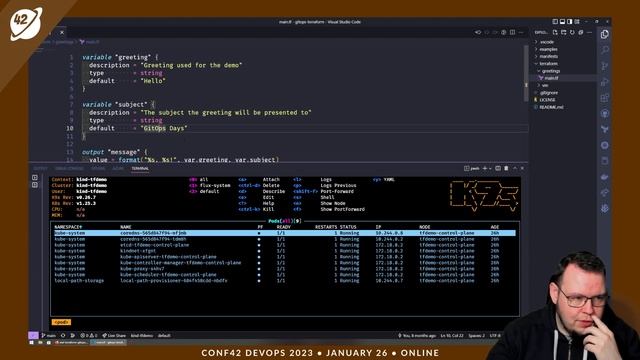Screen dimensions: 640x360
Task: Open the Run and Debug view
Action: [x=604, y=82]
